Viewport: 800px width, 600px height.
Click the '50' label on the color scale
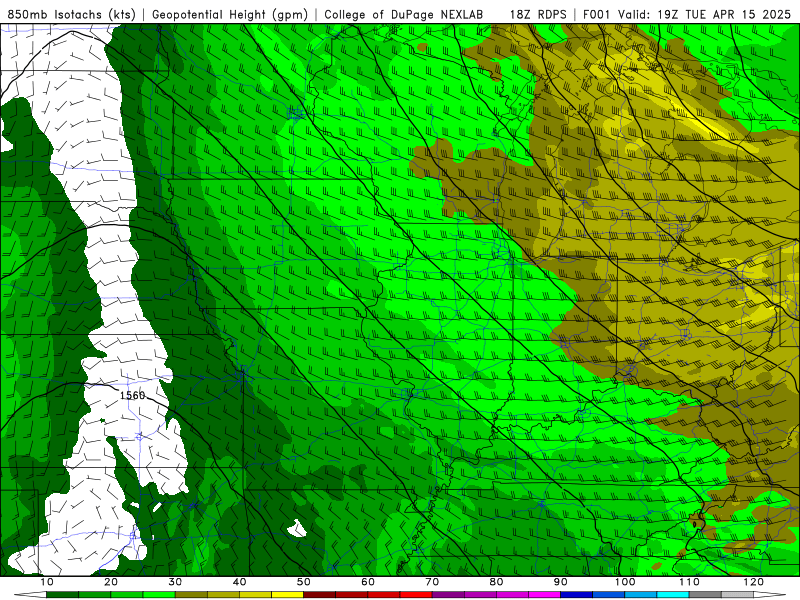coord(304,582)
